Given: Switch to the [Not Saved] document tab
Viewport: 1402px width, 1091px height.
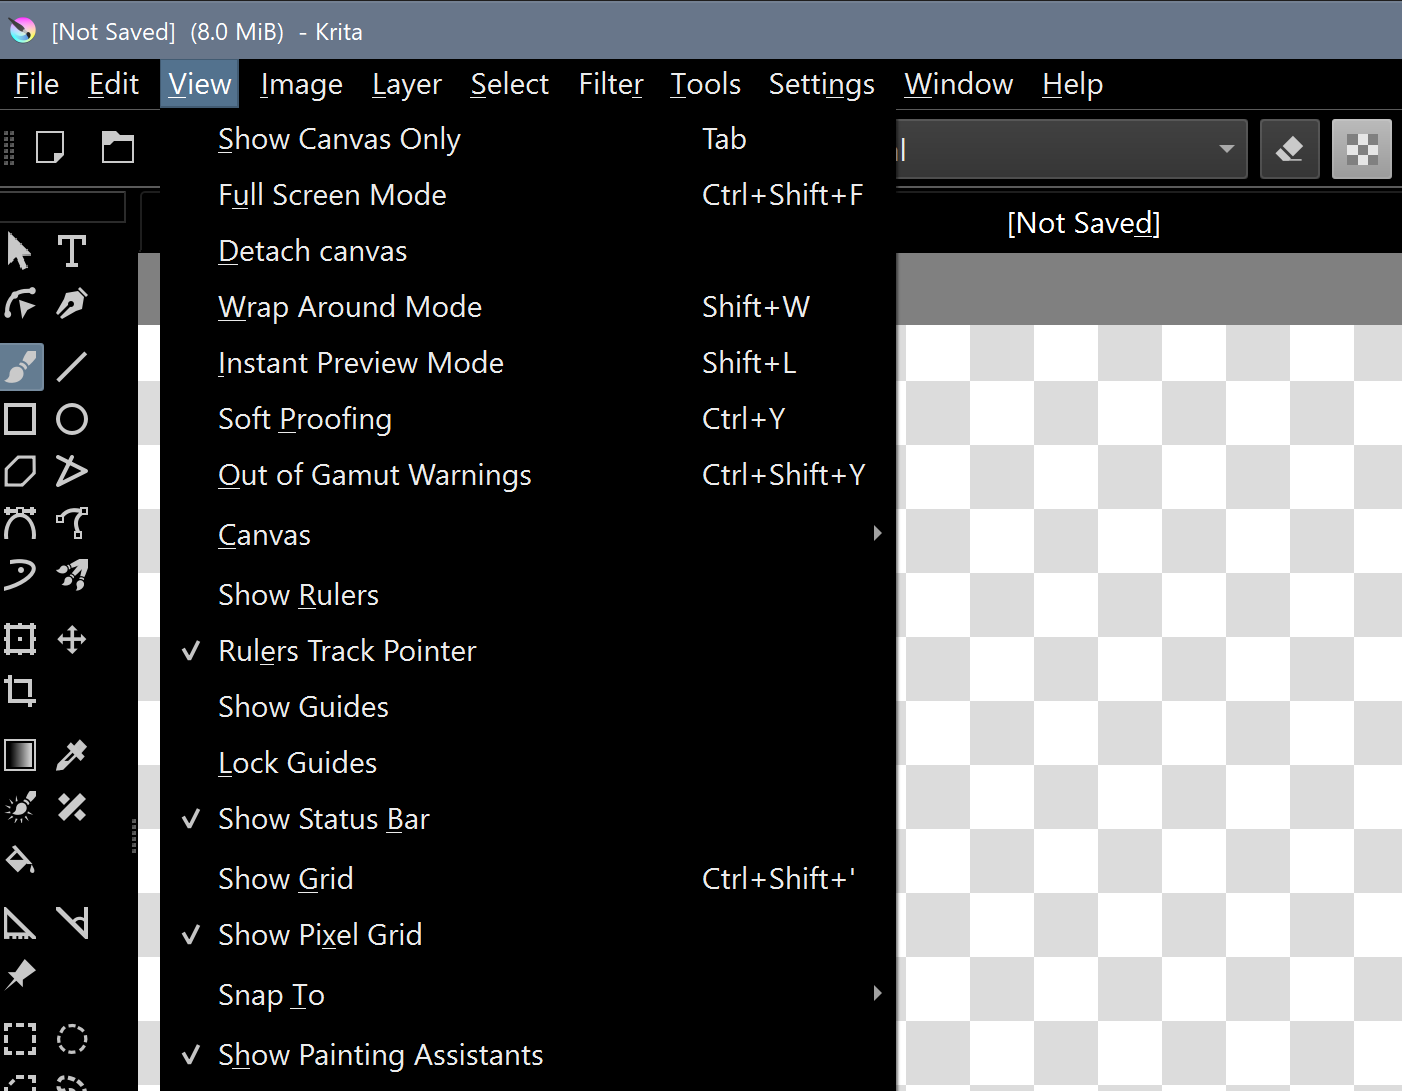Looking at the screenshot, I should coord(1083,223).
